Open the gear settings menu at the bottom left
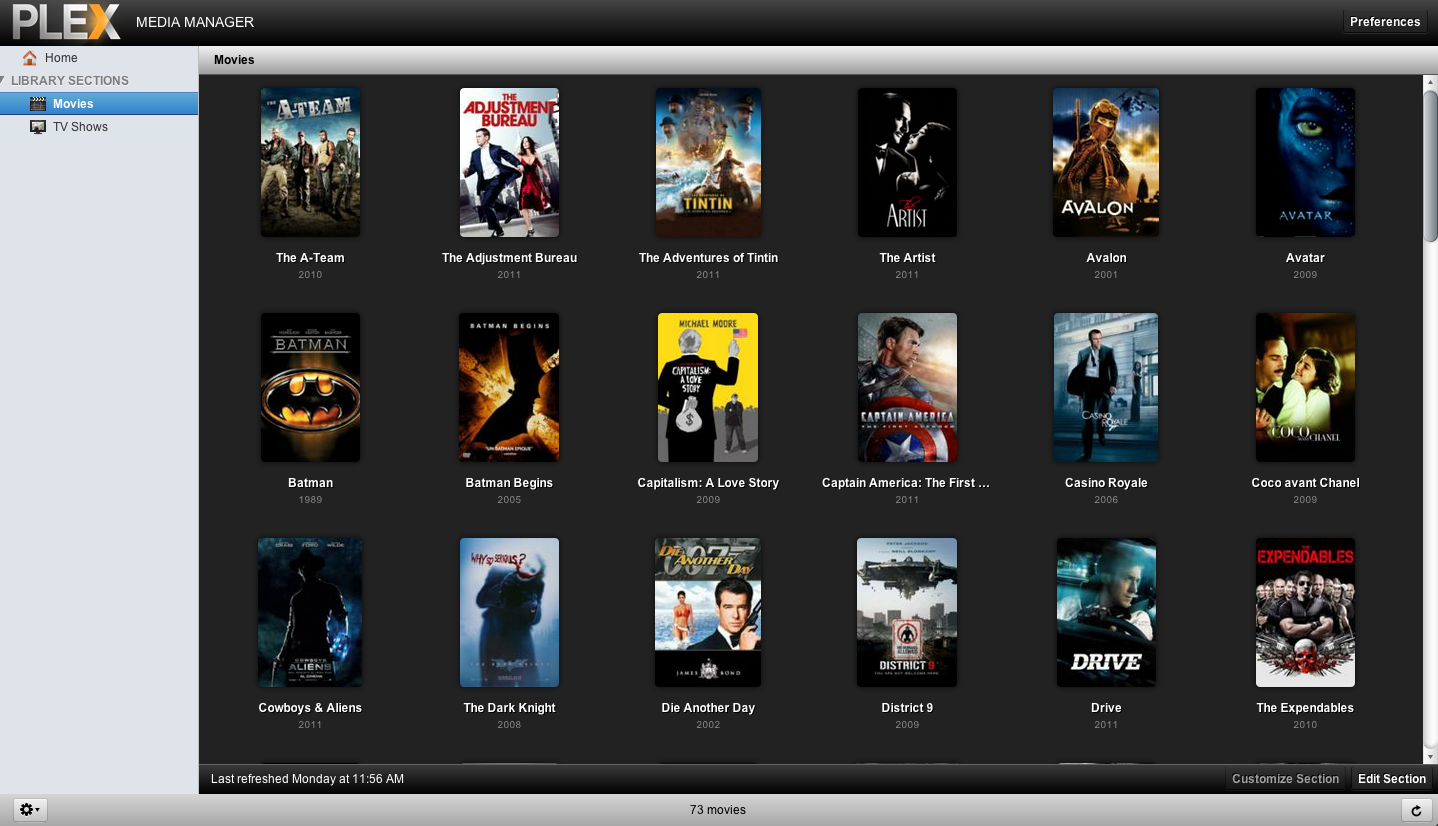This screenshot has width=1438, height=826. point(30,810)
